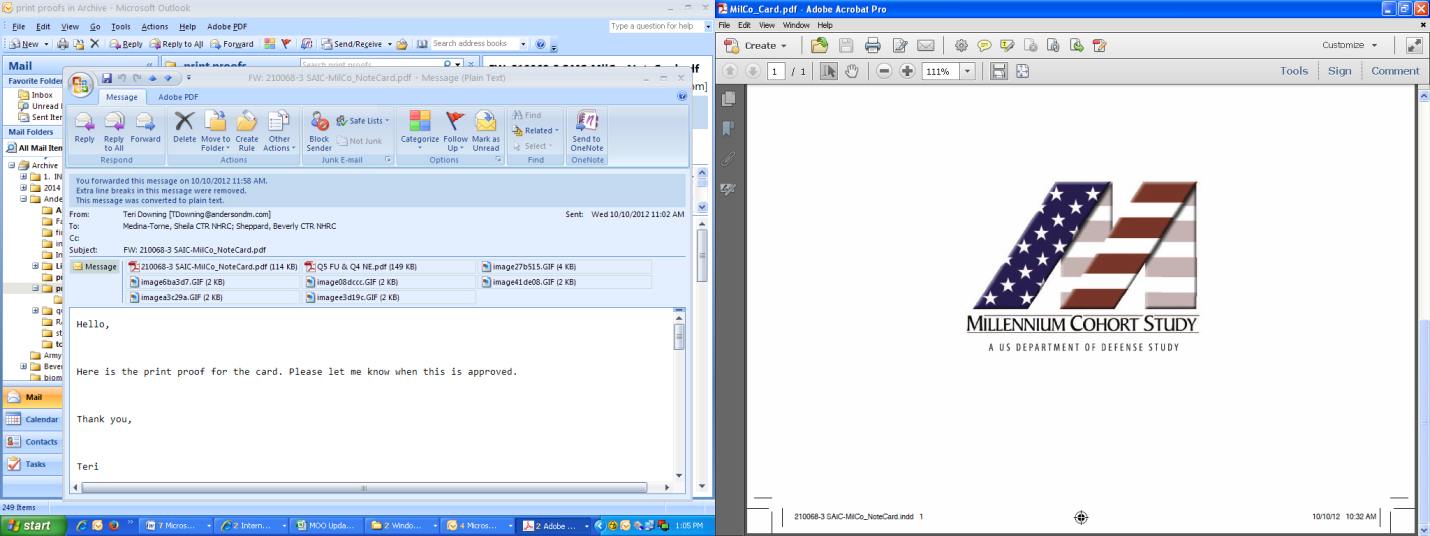The height and width of the screenshot is (536, 1430).
Task: Open Acrobat page thumbnails panel icon
Action: tap(728, 99)
